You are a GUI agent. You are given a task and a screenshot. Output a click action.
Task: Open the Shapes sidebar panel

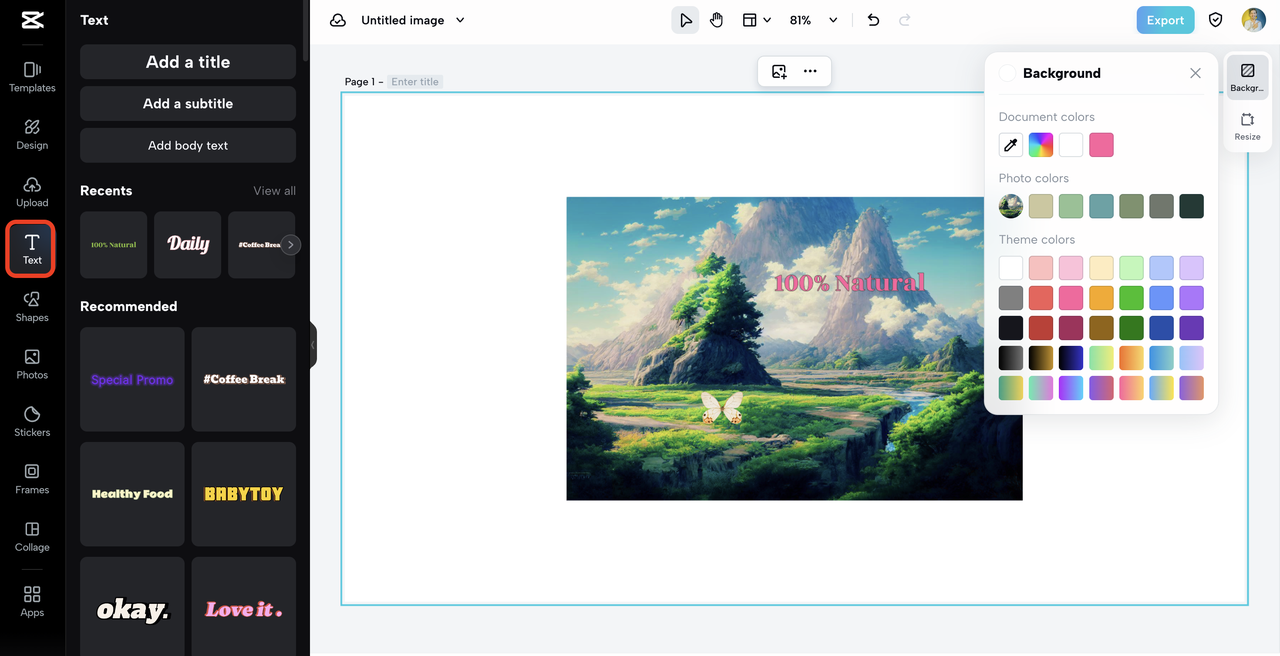pyautogui.click(x=32, y=307)
